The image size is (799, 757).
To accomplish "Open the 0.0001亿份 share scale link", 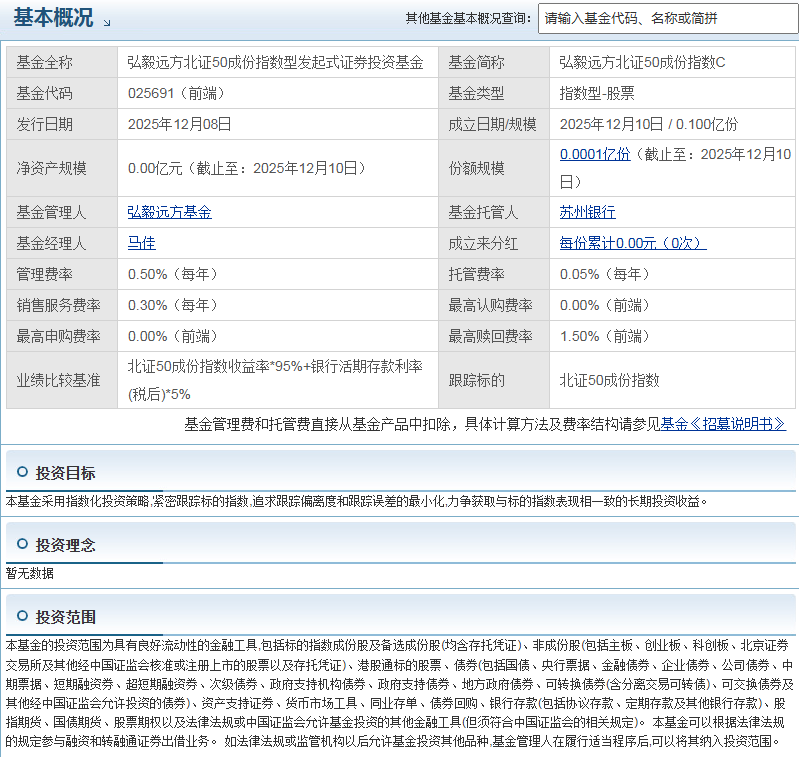I will 595,154.
